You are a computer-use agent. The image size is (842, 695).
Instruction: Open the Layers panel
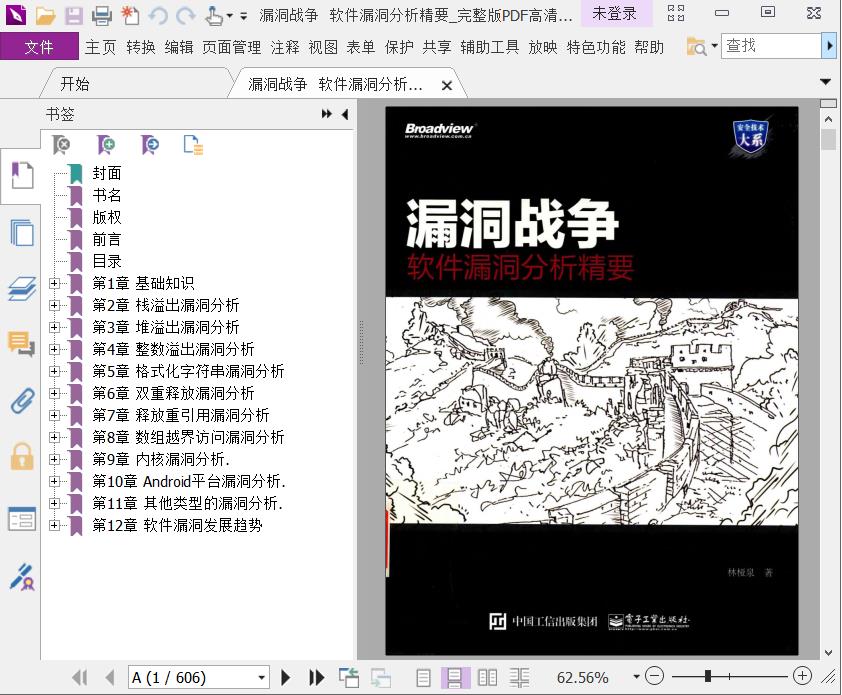pos(21,288)
